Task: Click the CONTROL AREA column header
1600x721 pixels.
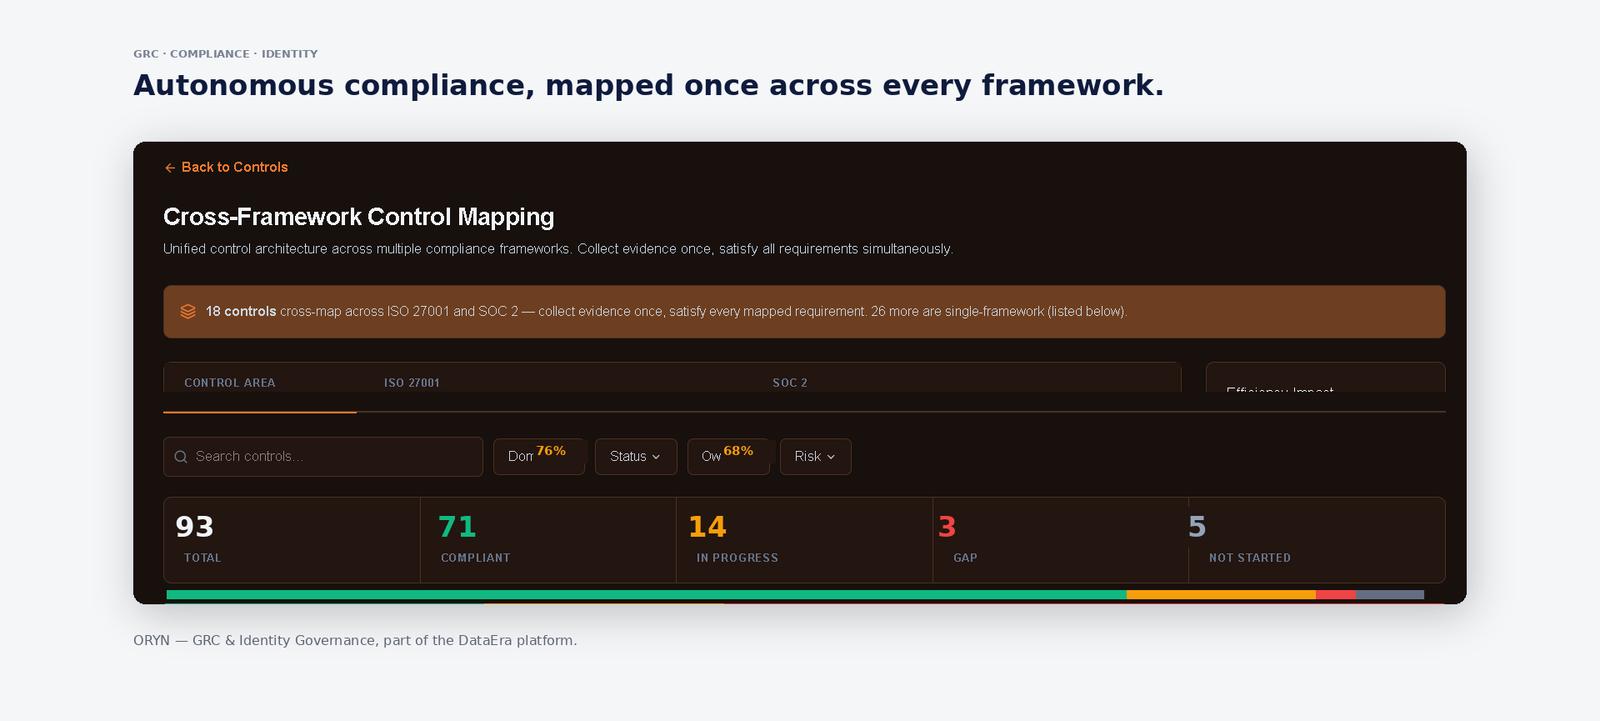Action: (x=230, y=383)
